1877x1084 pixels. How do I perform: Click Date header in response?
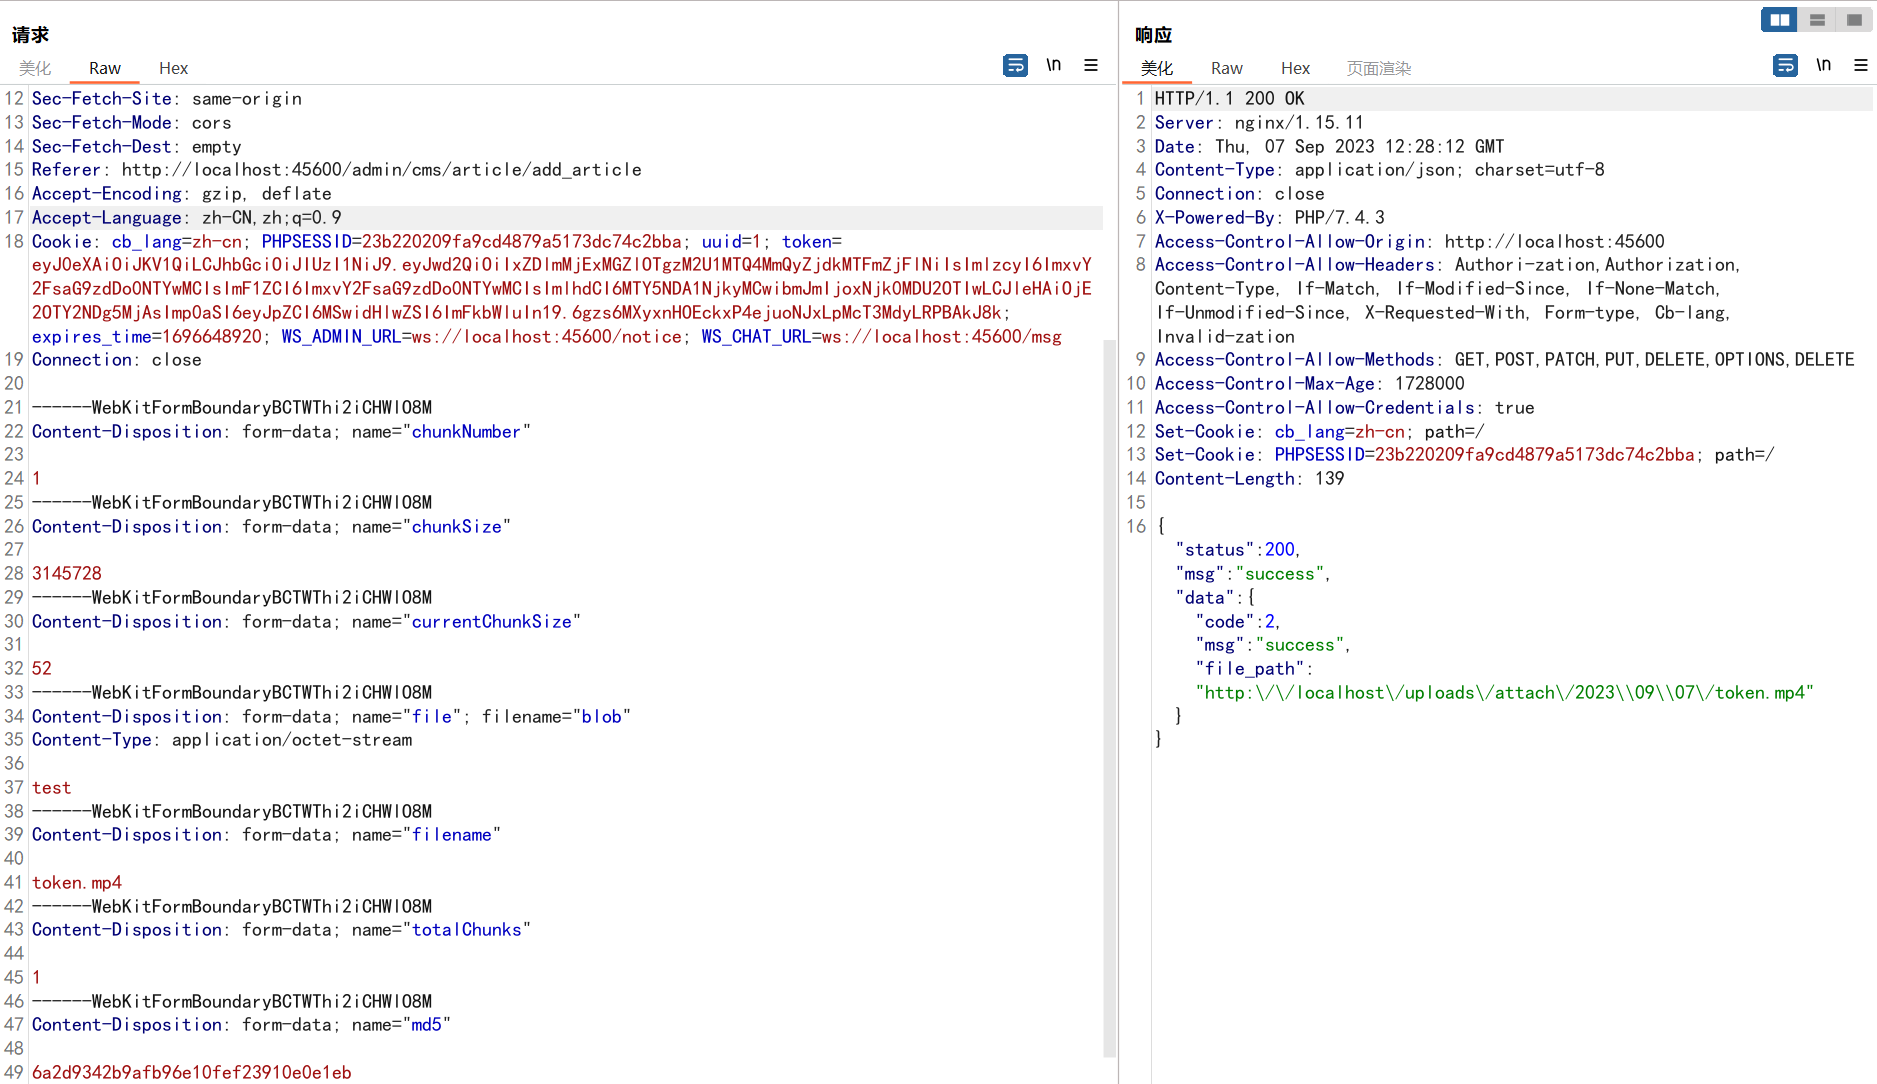[x=1329, y=147]
